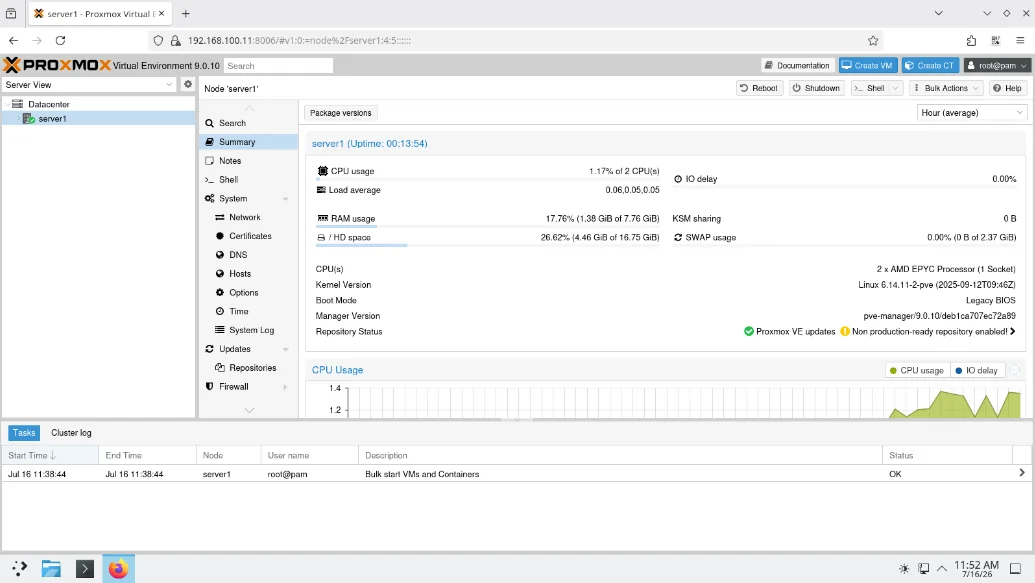
Task: Expand the Firewall submenu arrow
Action: [x=286, y=387]
